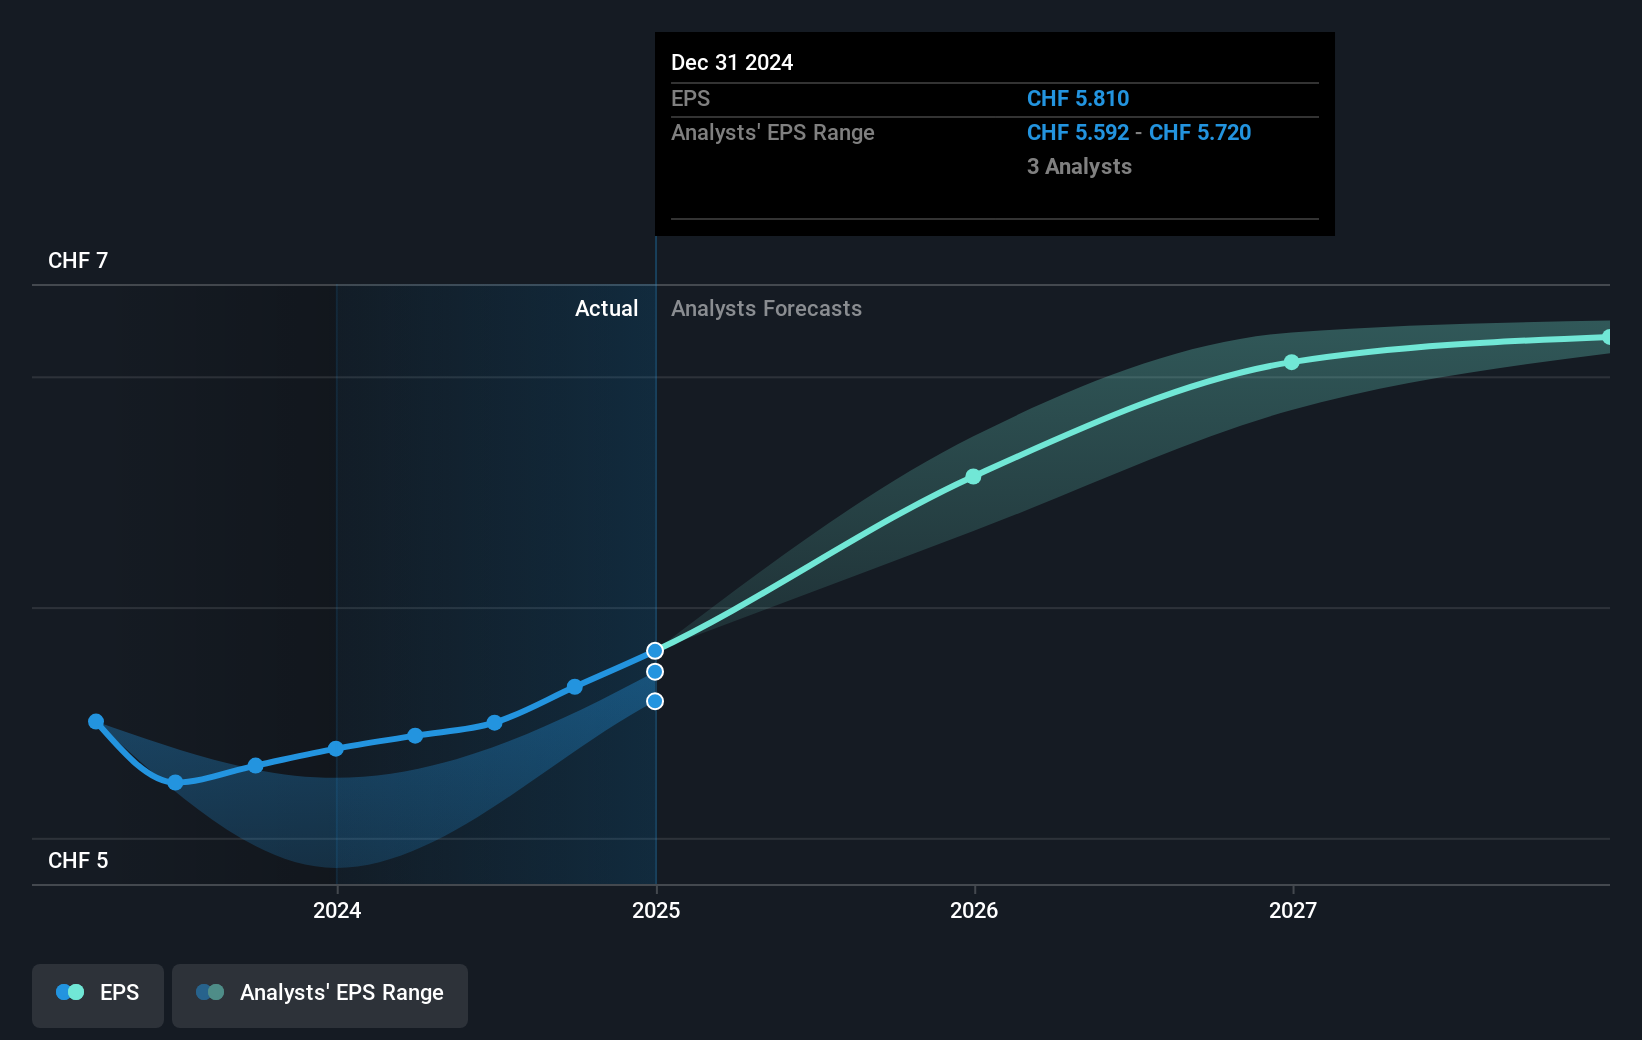This screenshot has width=1642, height=1040.
Task: Click the EPS data point at 2024
Action: click(x=336, y=748)
